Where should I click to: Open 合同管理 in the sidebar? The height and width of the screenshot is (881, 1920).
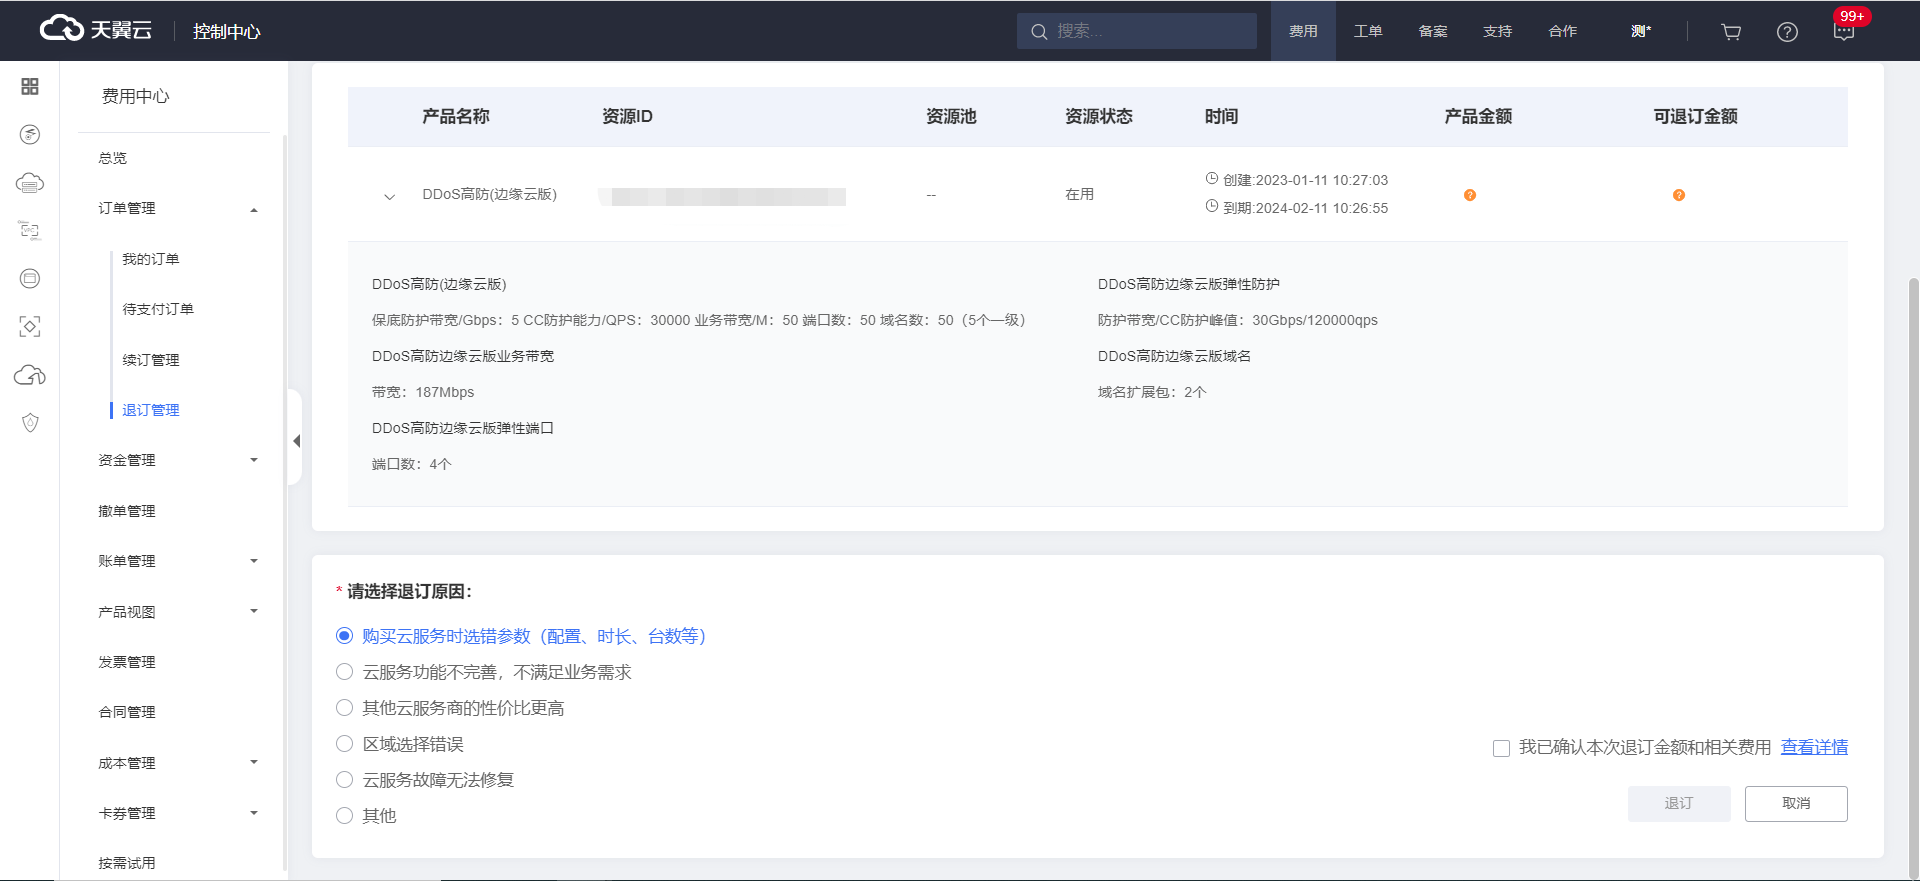[x=127, y=712]
